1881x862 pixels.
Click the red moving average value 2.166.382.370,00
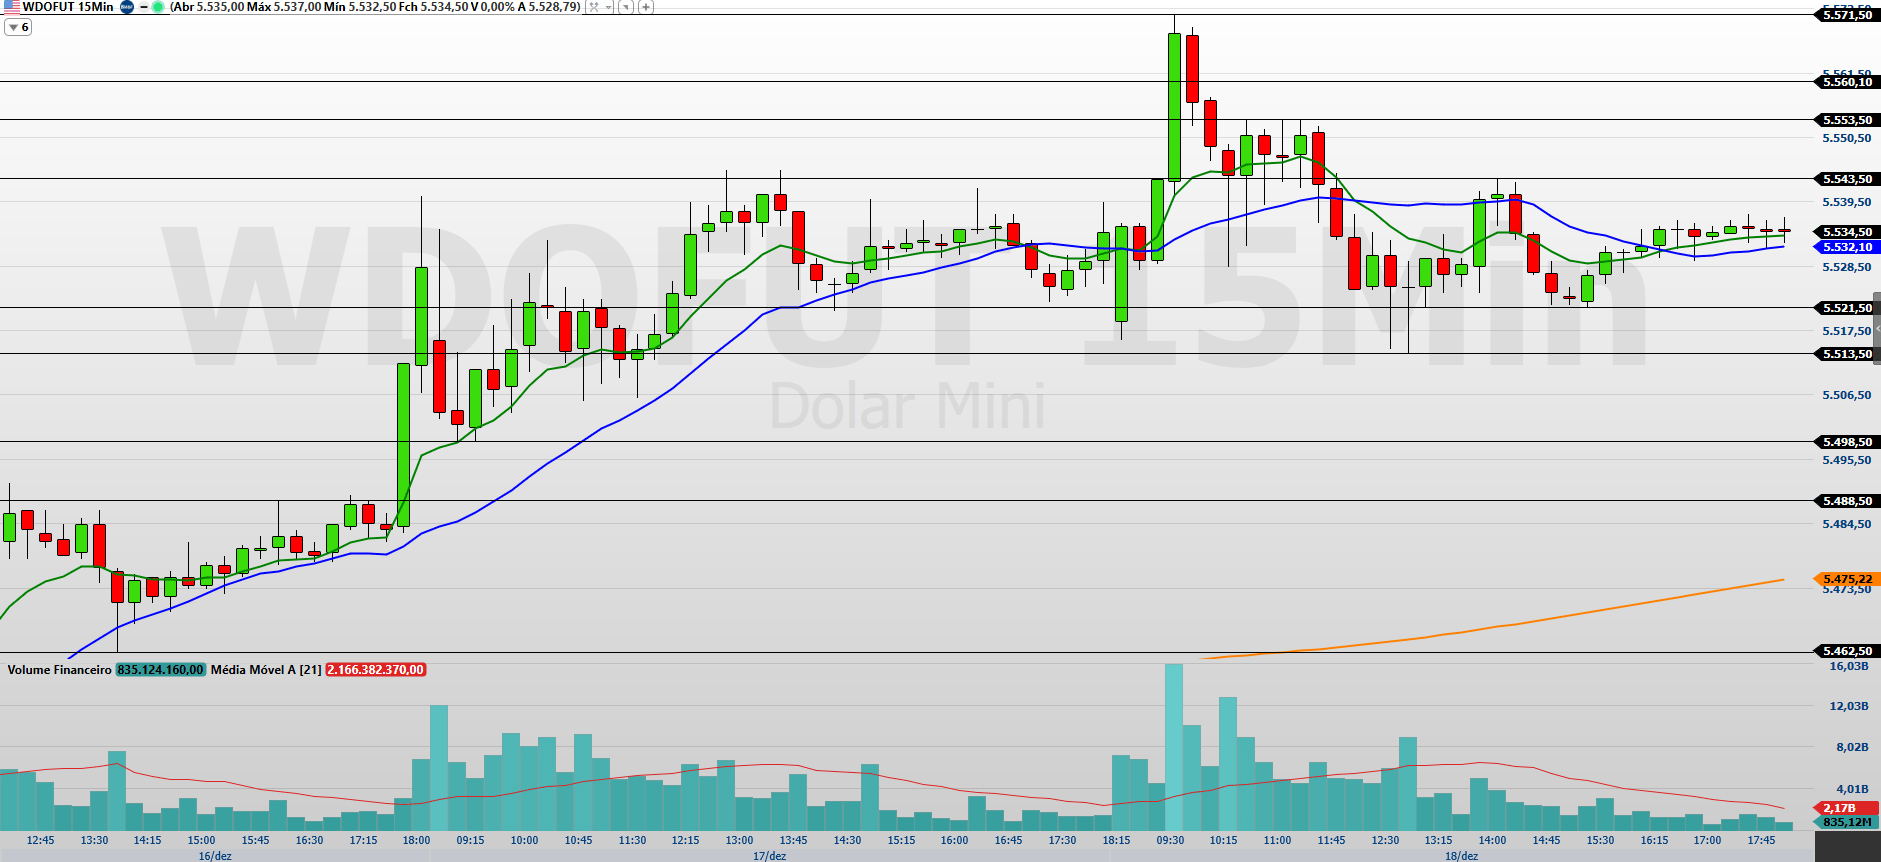pyautogui.click(x=375, y=670)
